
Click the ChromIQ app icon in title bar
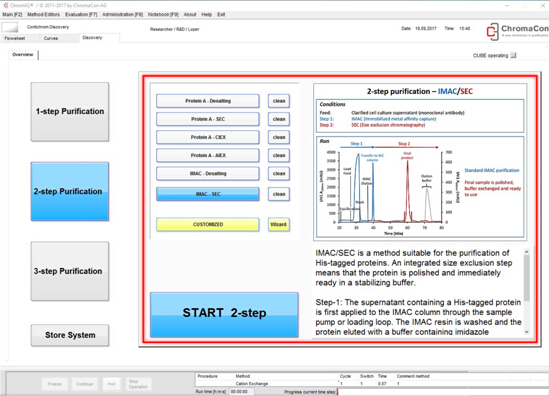(x=5, y=5)
